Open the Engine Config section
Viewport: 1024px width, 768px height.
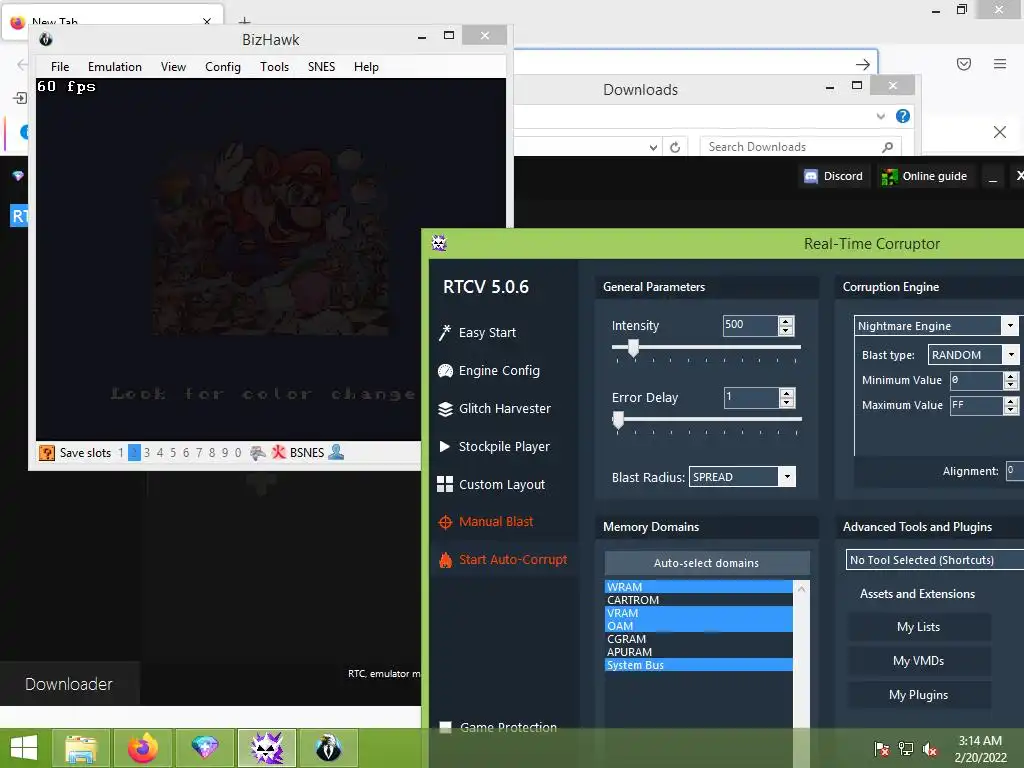point(489,371)
